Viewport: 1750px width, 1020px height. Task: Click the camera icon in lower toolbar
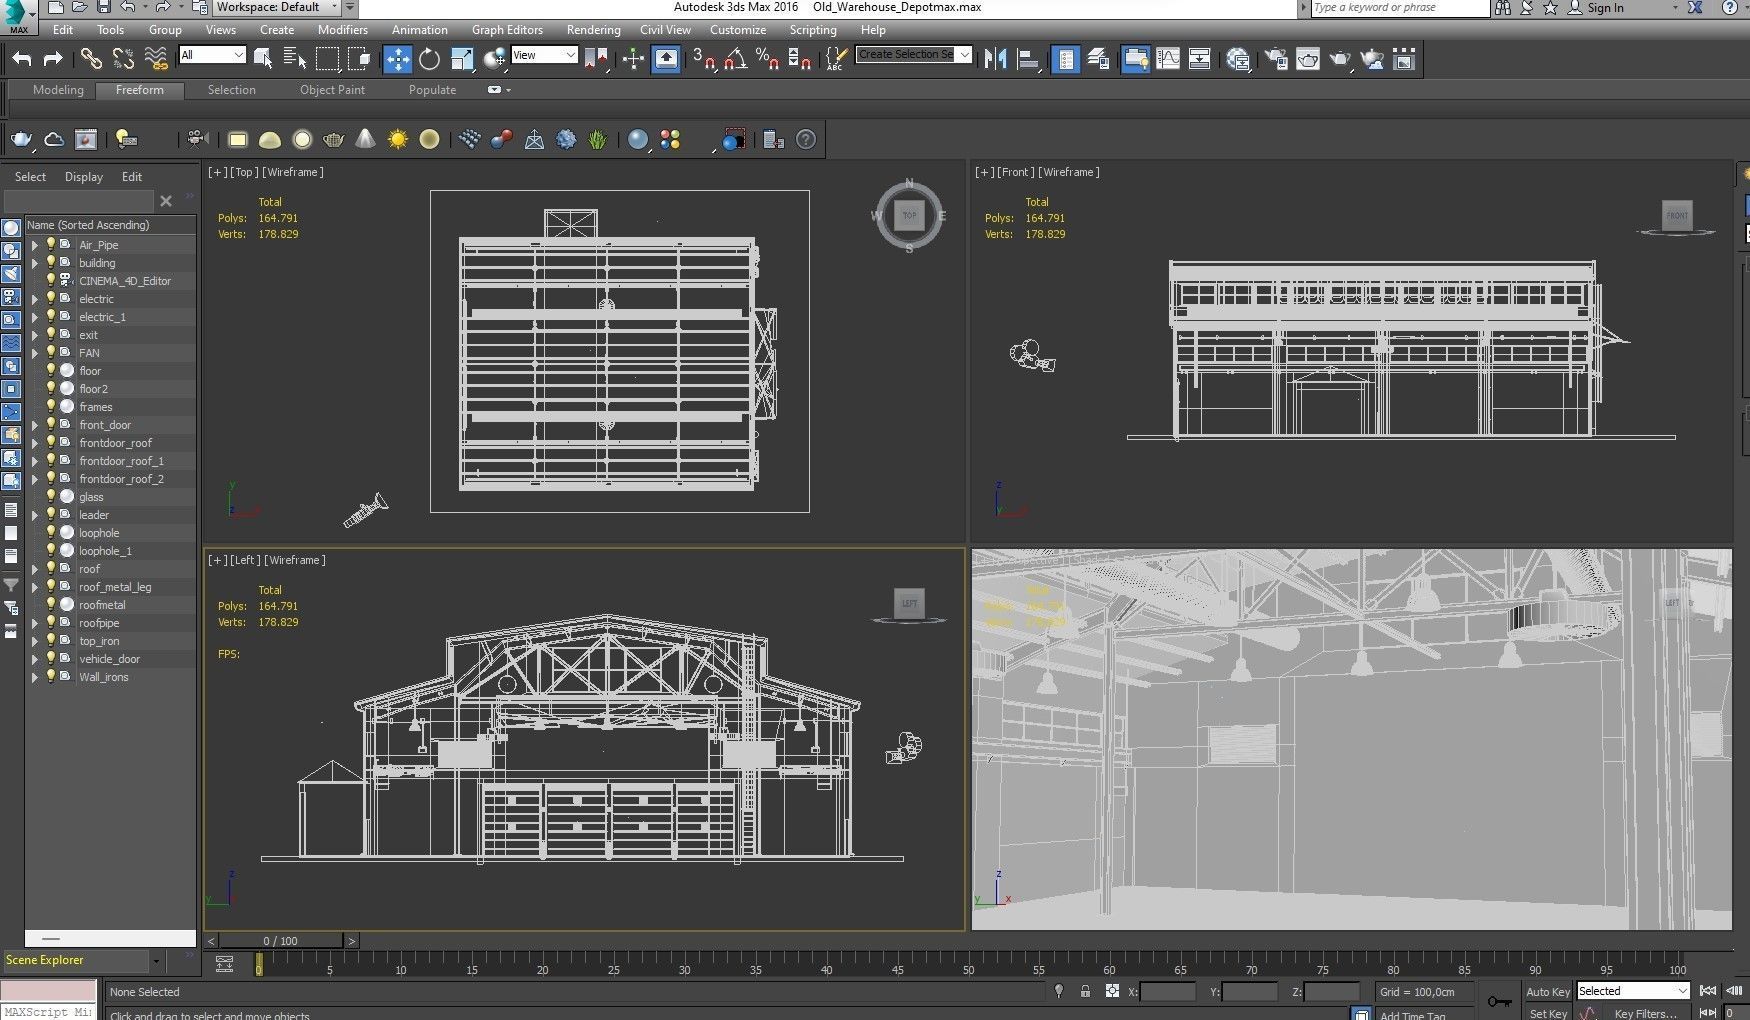(197, 139)
